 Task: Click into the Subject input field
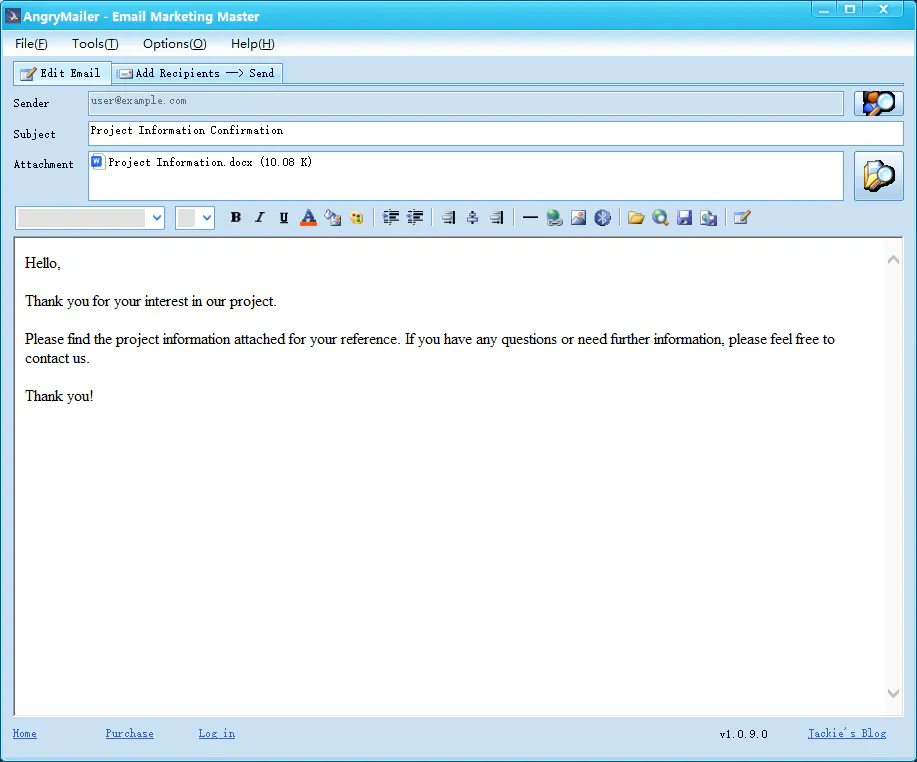tap(495, 133)
